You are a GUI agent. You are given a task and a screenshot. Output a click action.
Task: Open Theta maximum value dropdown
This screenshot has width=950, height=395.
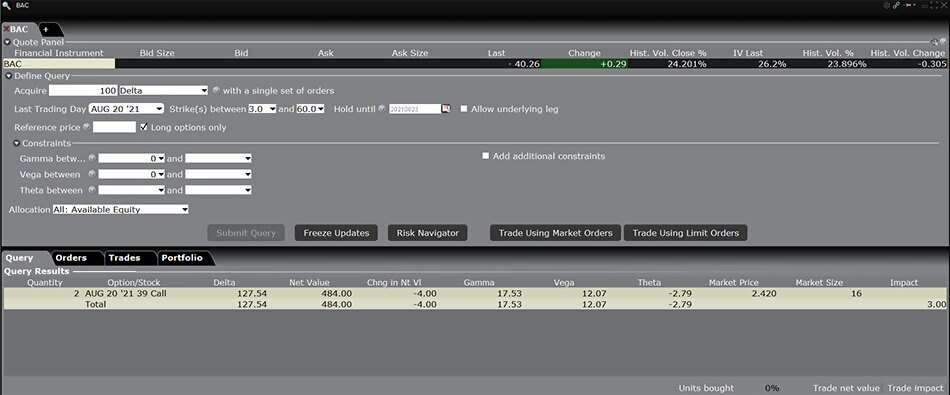[218, 190]
